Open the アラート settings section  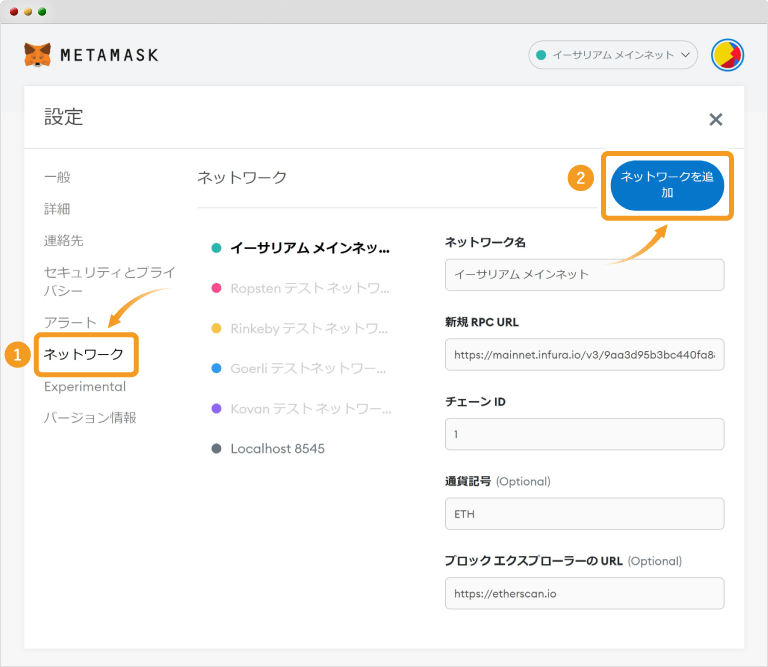tap(70, 322)
